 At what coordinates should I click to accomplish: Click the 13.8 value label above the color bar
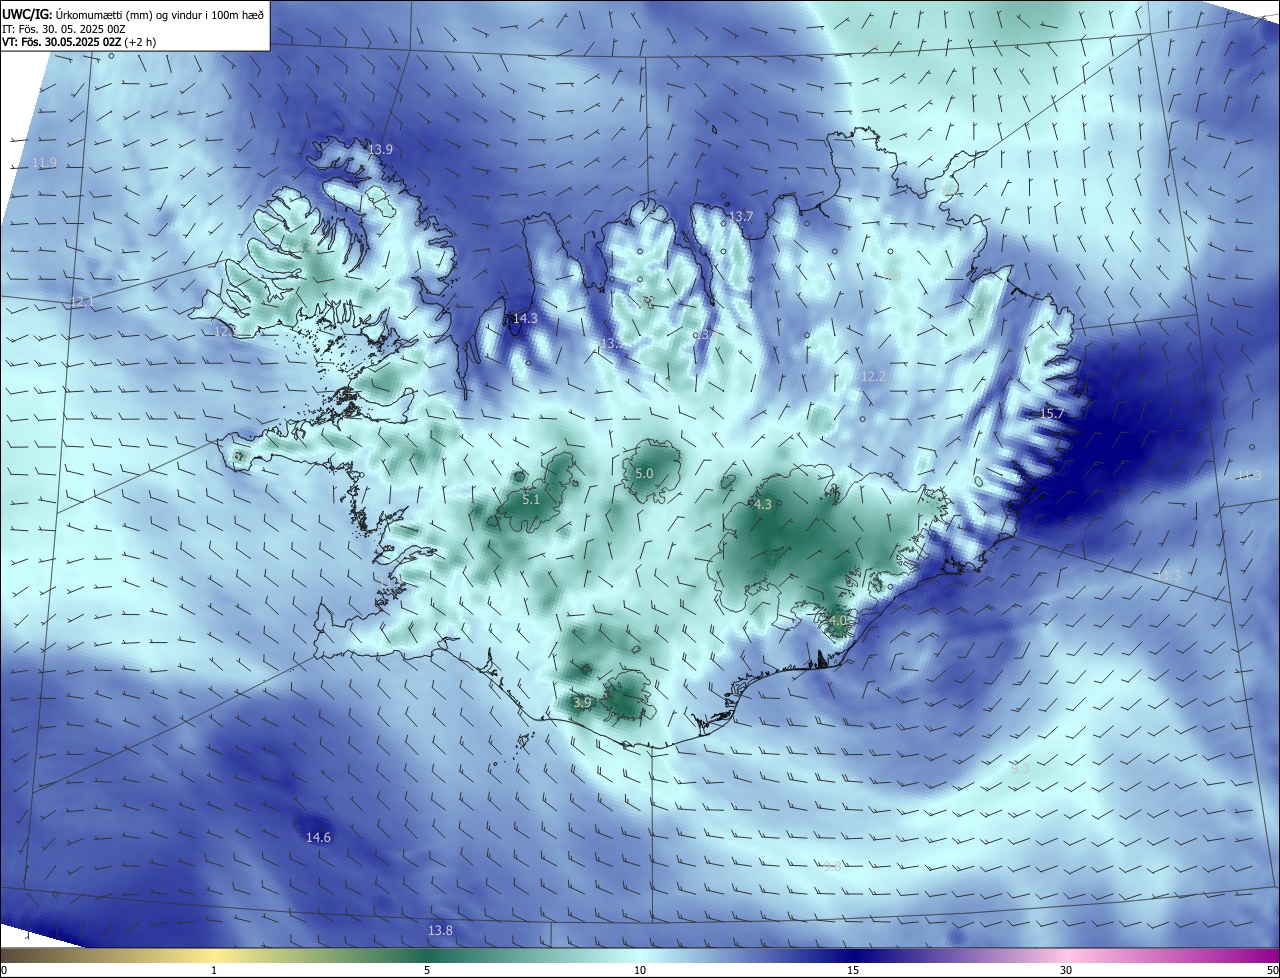coord(440,930)
